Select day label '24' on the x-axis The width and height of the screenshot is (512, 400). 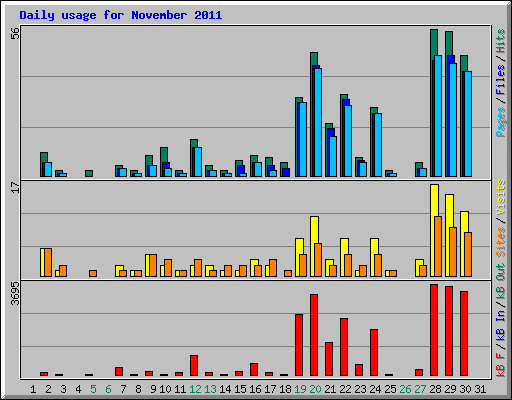click(375, 389)
